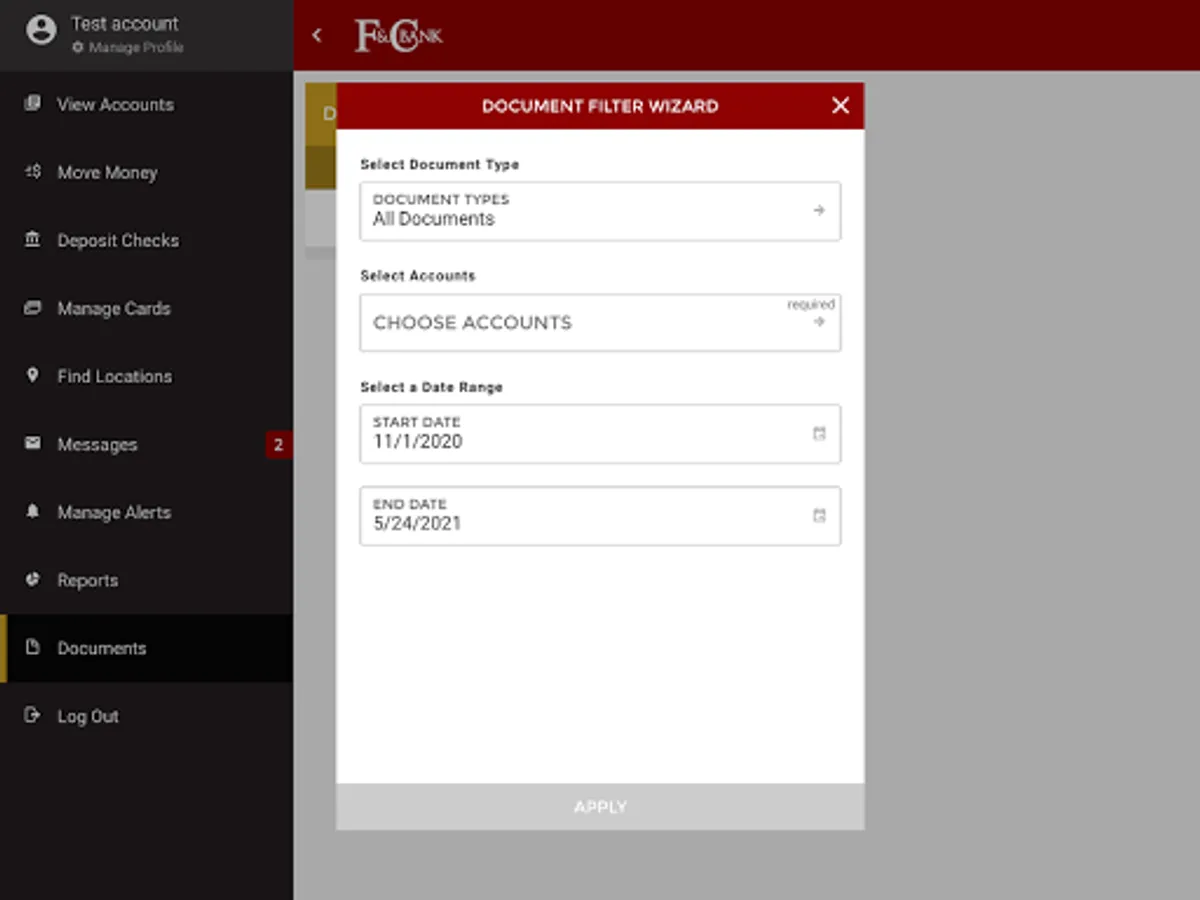
Task: Open the End Date calendar icon
Action: 819,516
